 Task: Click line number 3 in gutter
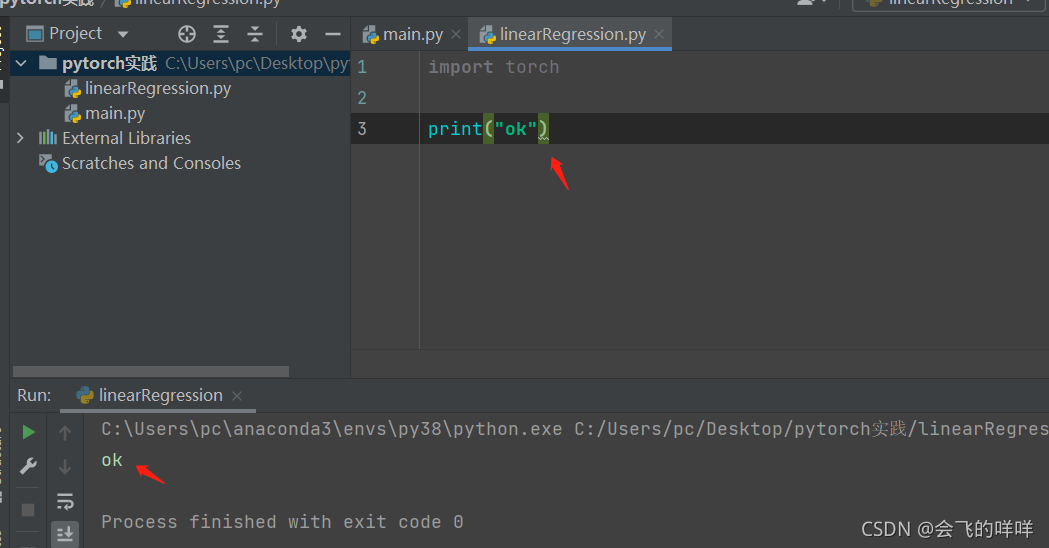point(362,128)
